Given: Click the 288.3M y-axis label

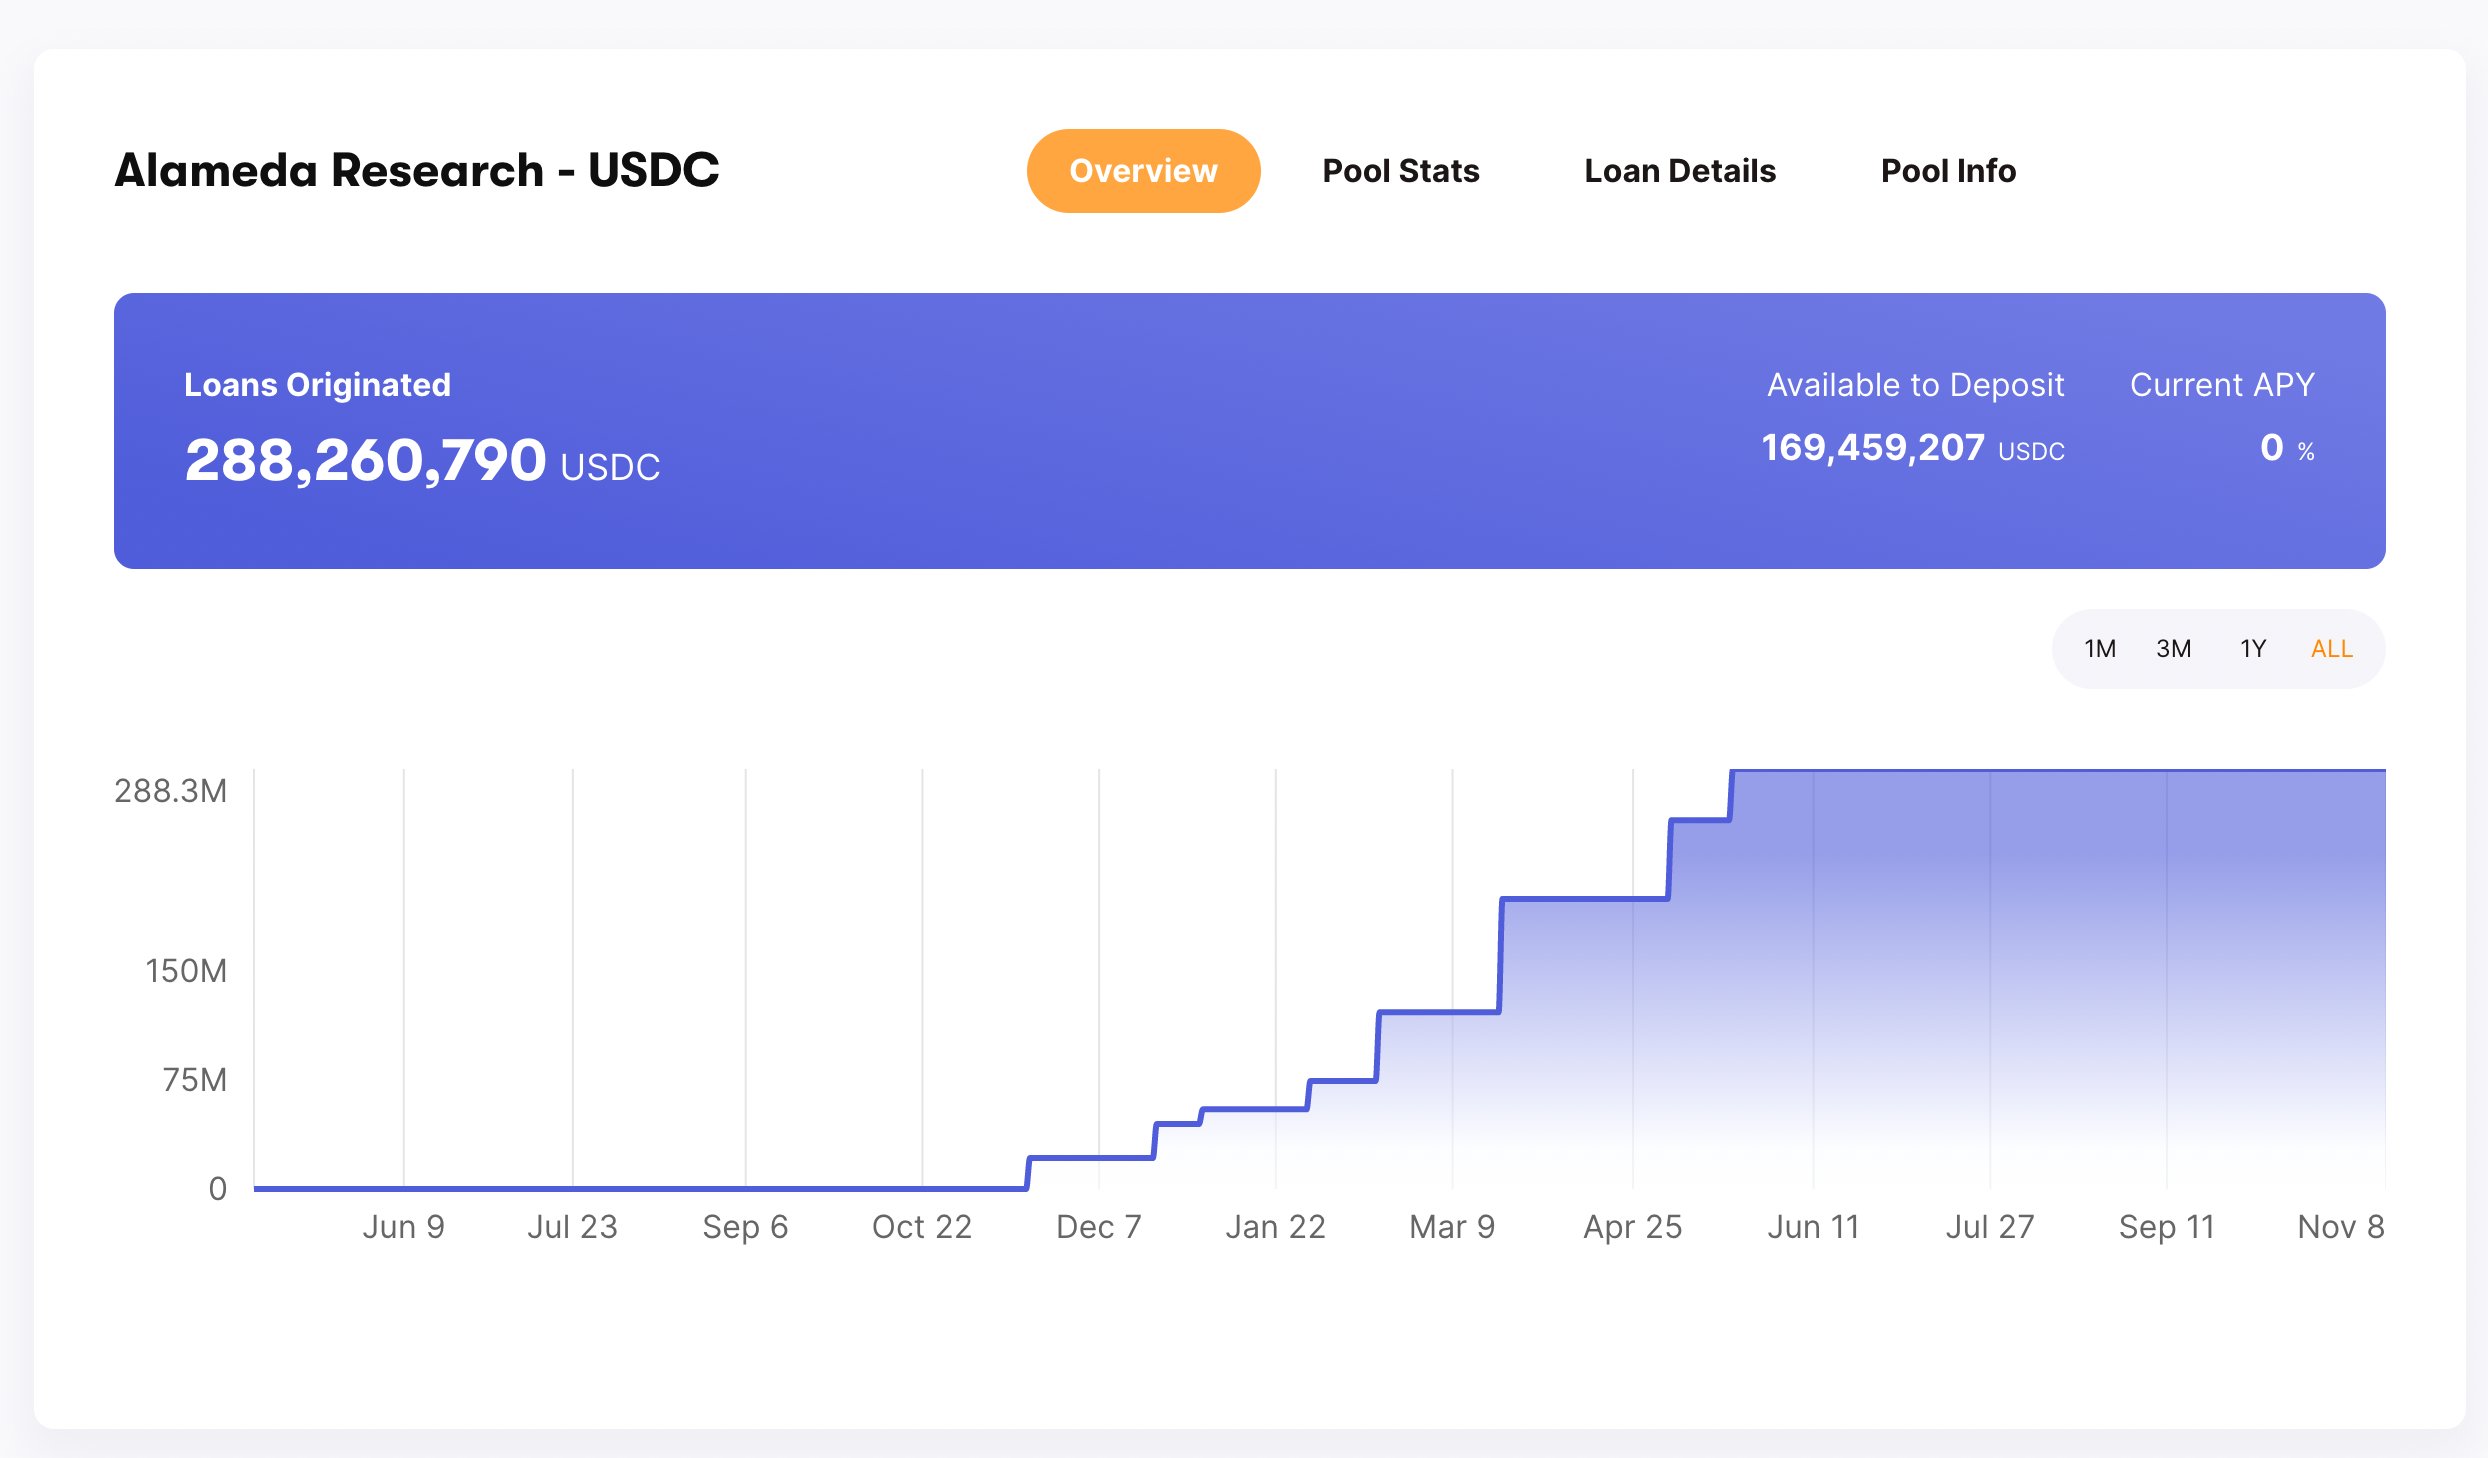Looking at the screenshot, I should (171, 791).
